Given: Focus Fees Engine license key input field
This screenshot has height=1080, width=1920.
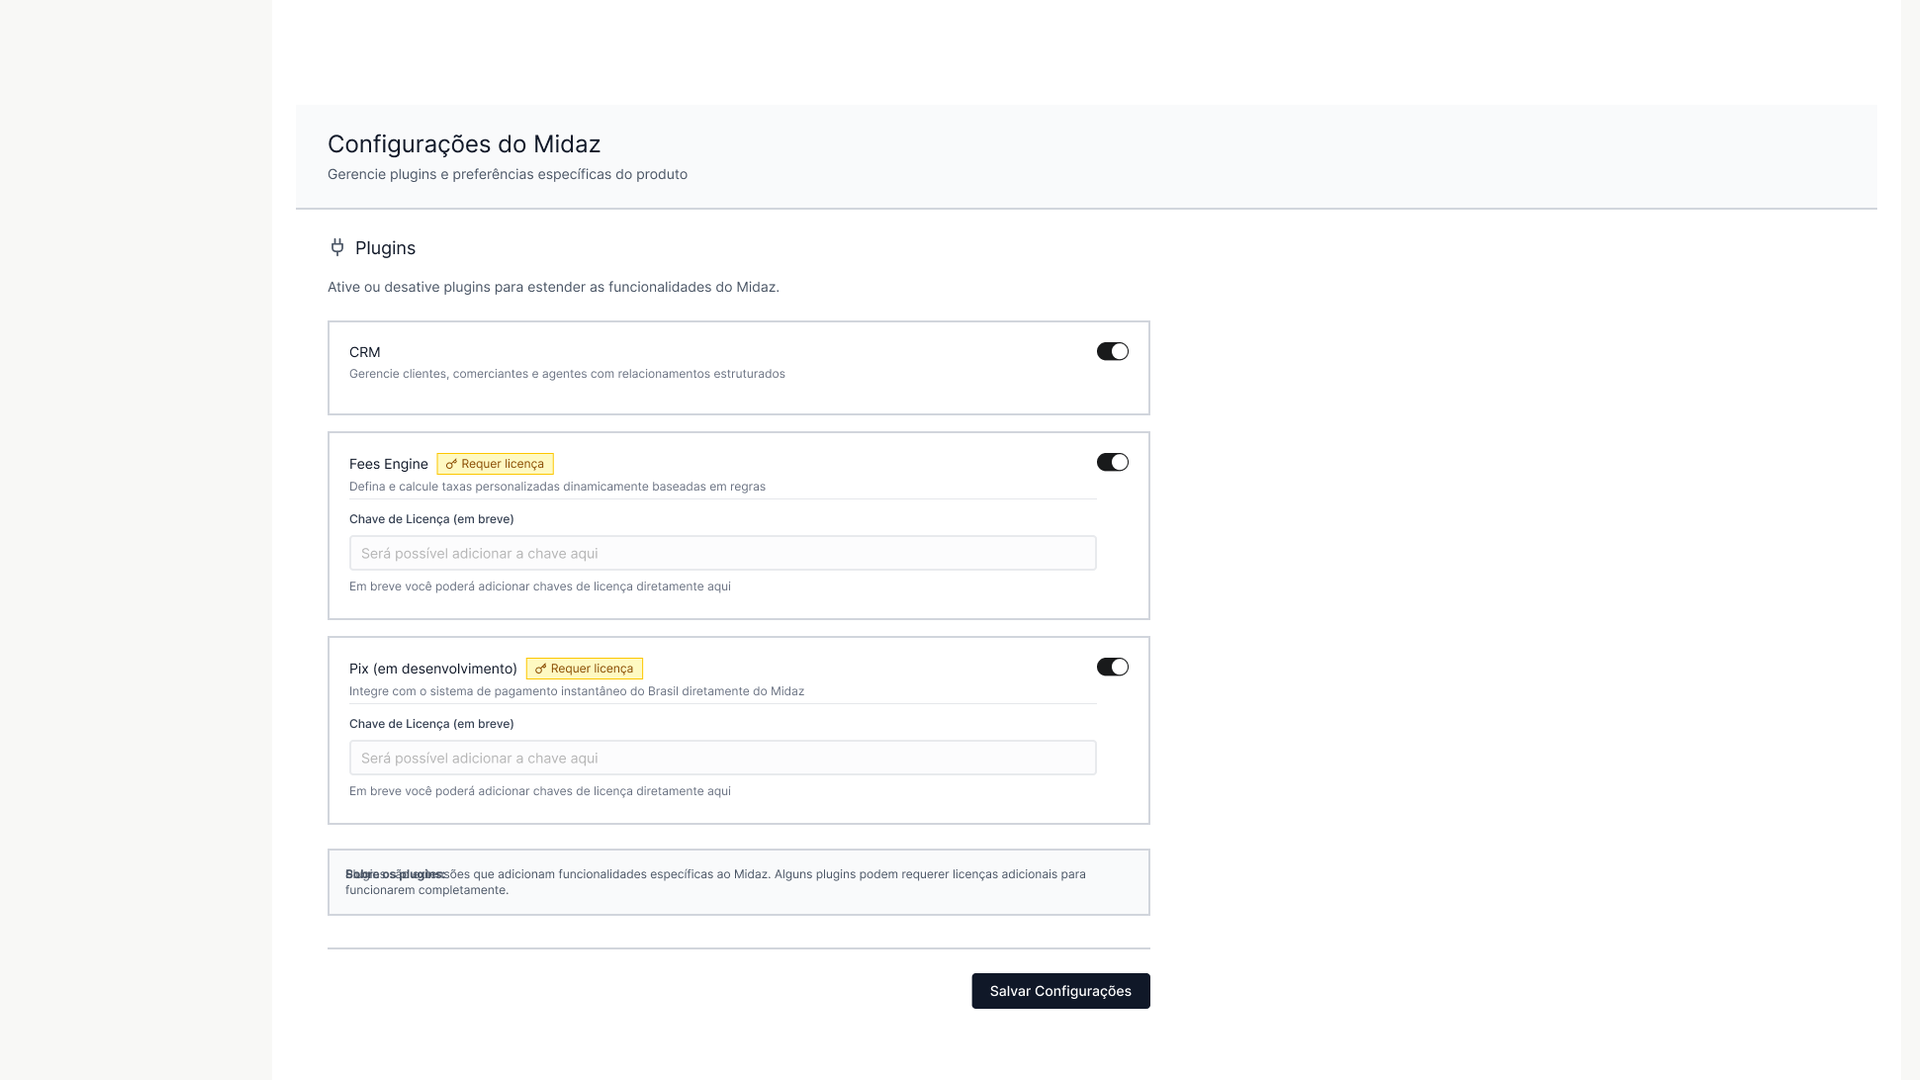Looking at the screenshot, I should 722,553.
